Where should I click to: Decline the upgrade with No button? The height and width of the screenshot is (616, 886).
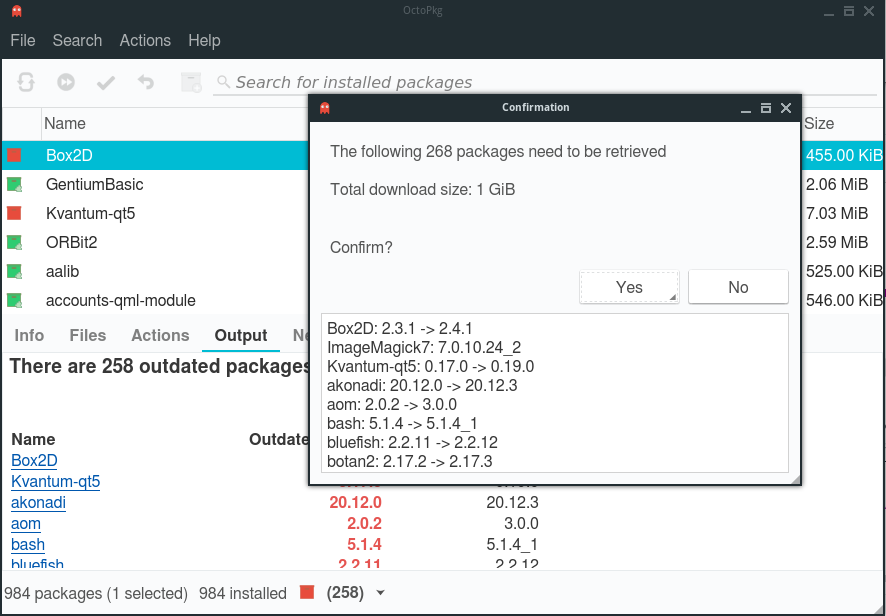(738, 287)
